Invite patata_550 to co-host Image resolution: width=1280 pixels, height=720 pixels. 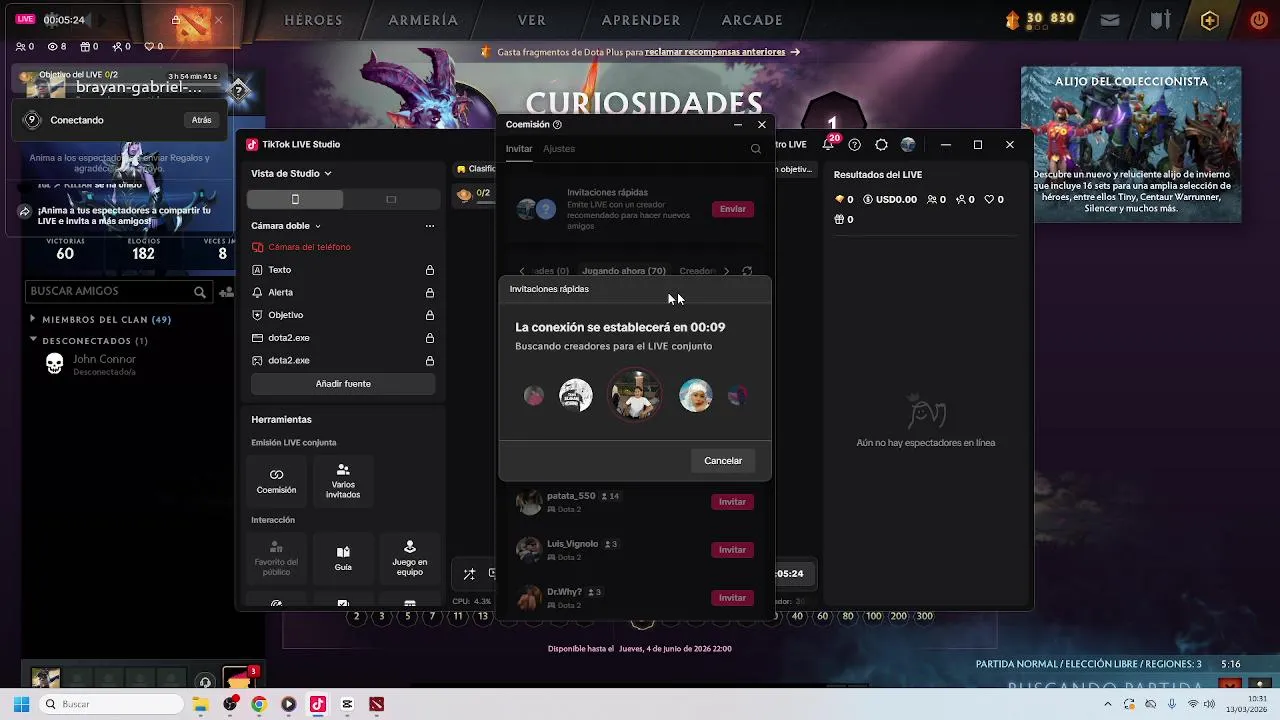[732, 502]
